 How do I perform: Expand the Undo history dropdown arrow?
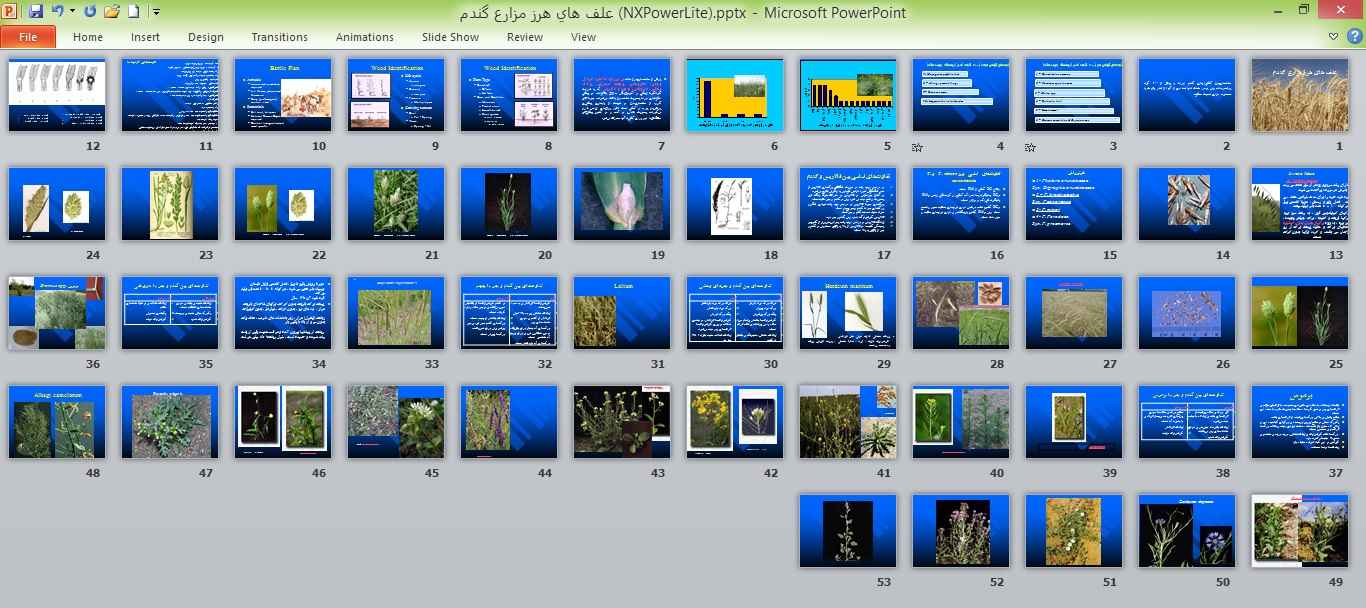click(73, 12)
